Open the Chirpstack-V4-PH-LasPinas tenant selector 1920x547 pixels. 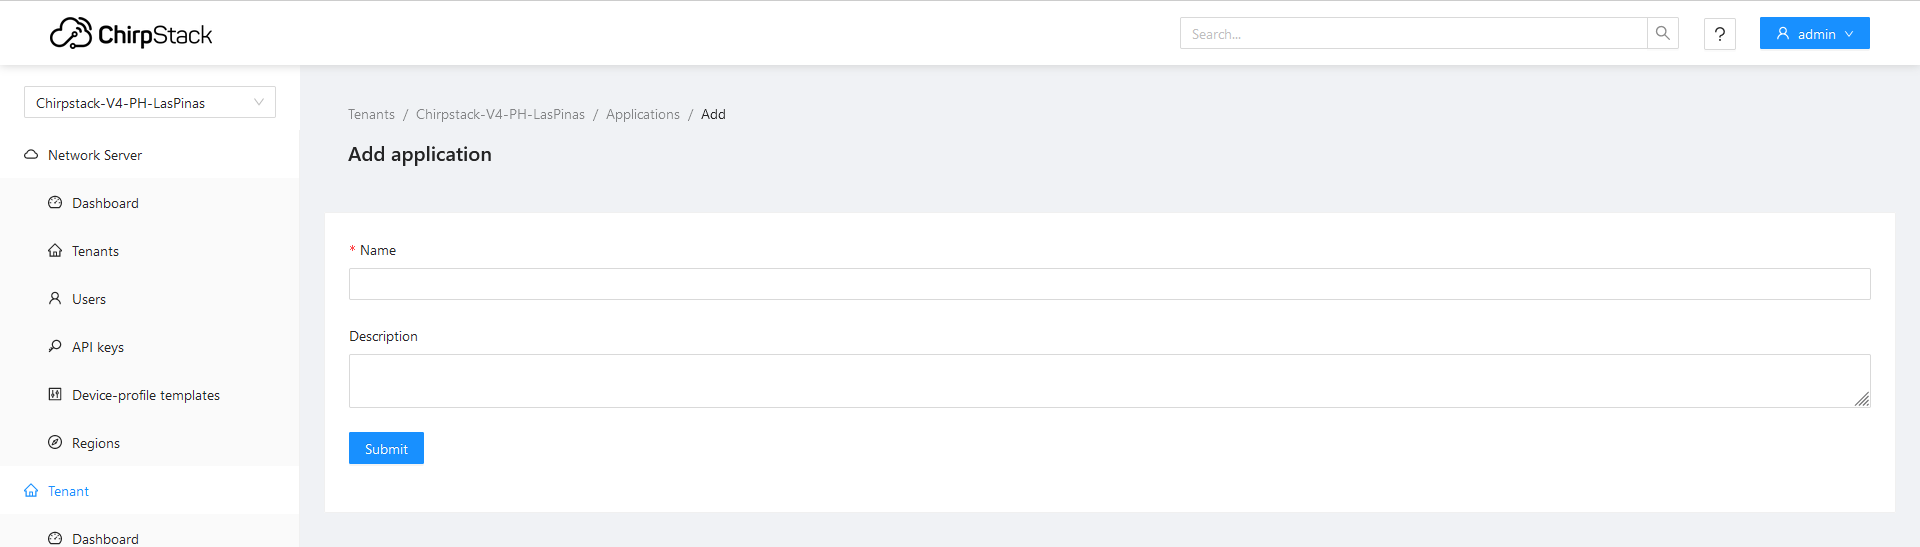[150, 102]
